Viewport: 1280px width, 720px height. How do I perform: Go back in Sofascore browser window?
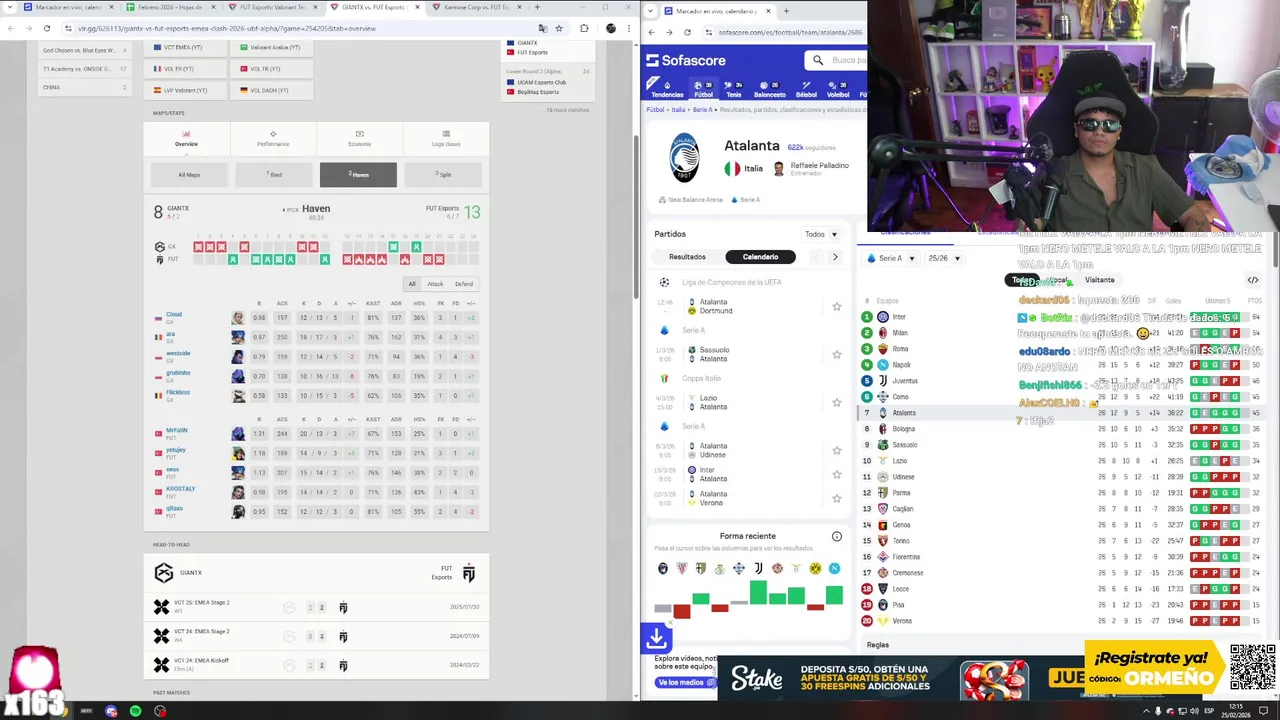coord(652,32)
